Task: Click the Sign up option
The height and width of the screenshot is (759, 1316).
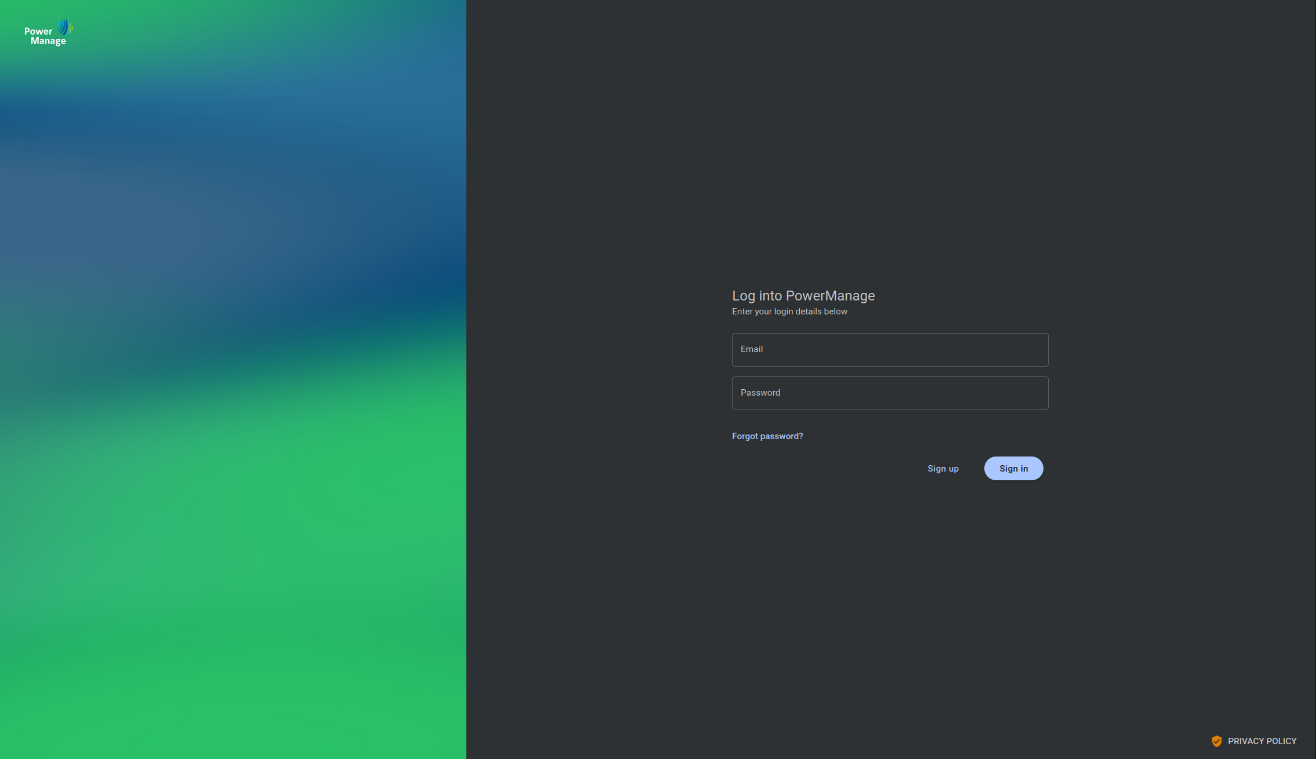Action: 942,468
